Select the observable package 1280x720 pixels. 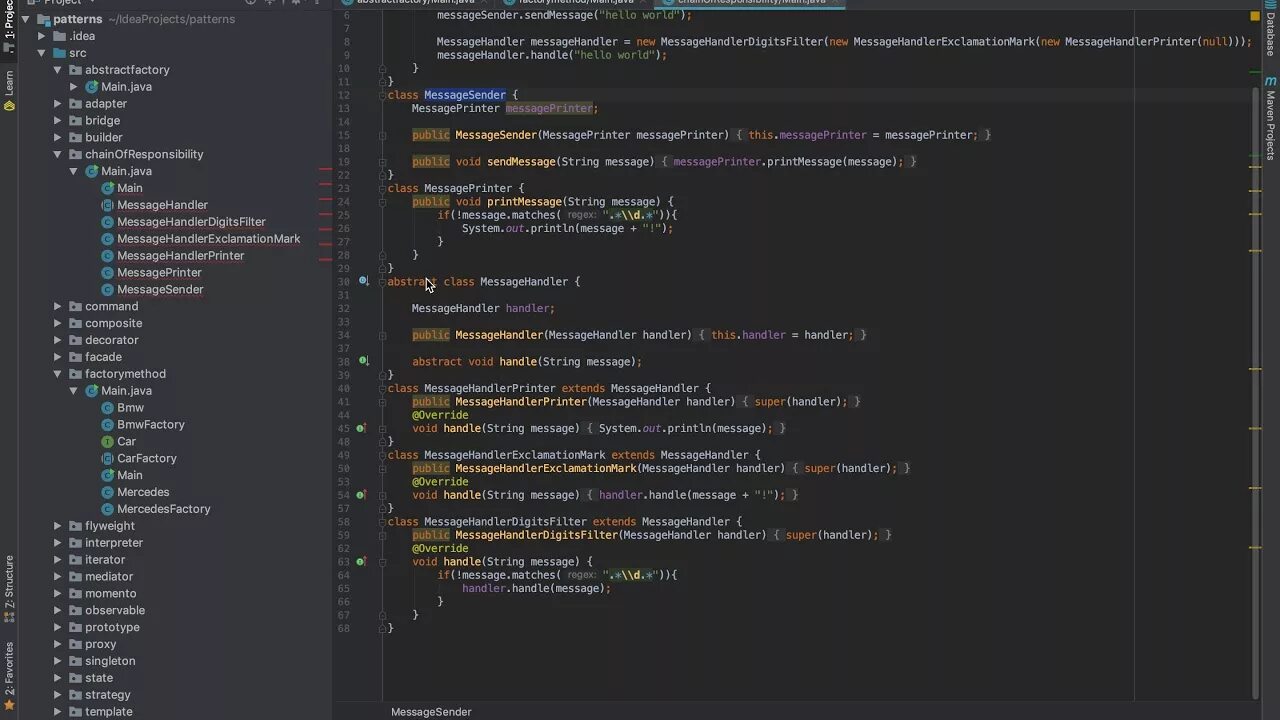(x=115, y=610)
